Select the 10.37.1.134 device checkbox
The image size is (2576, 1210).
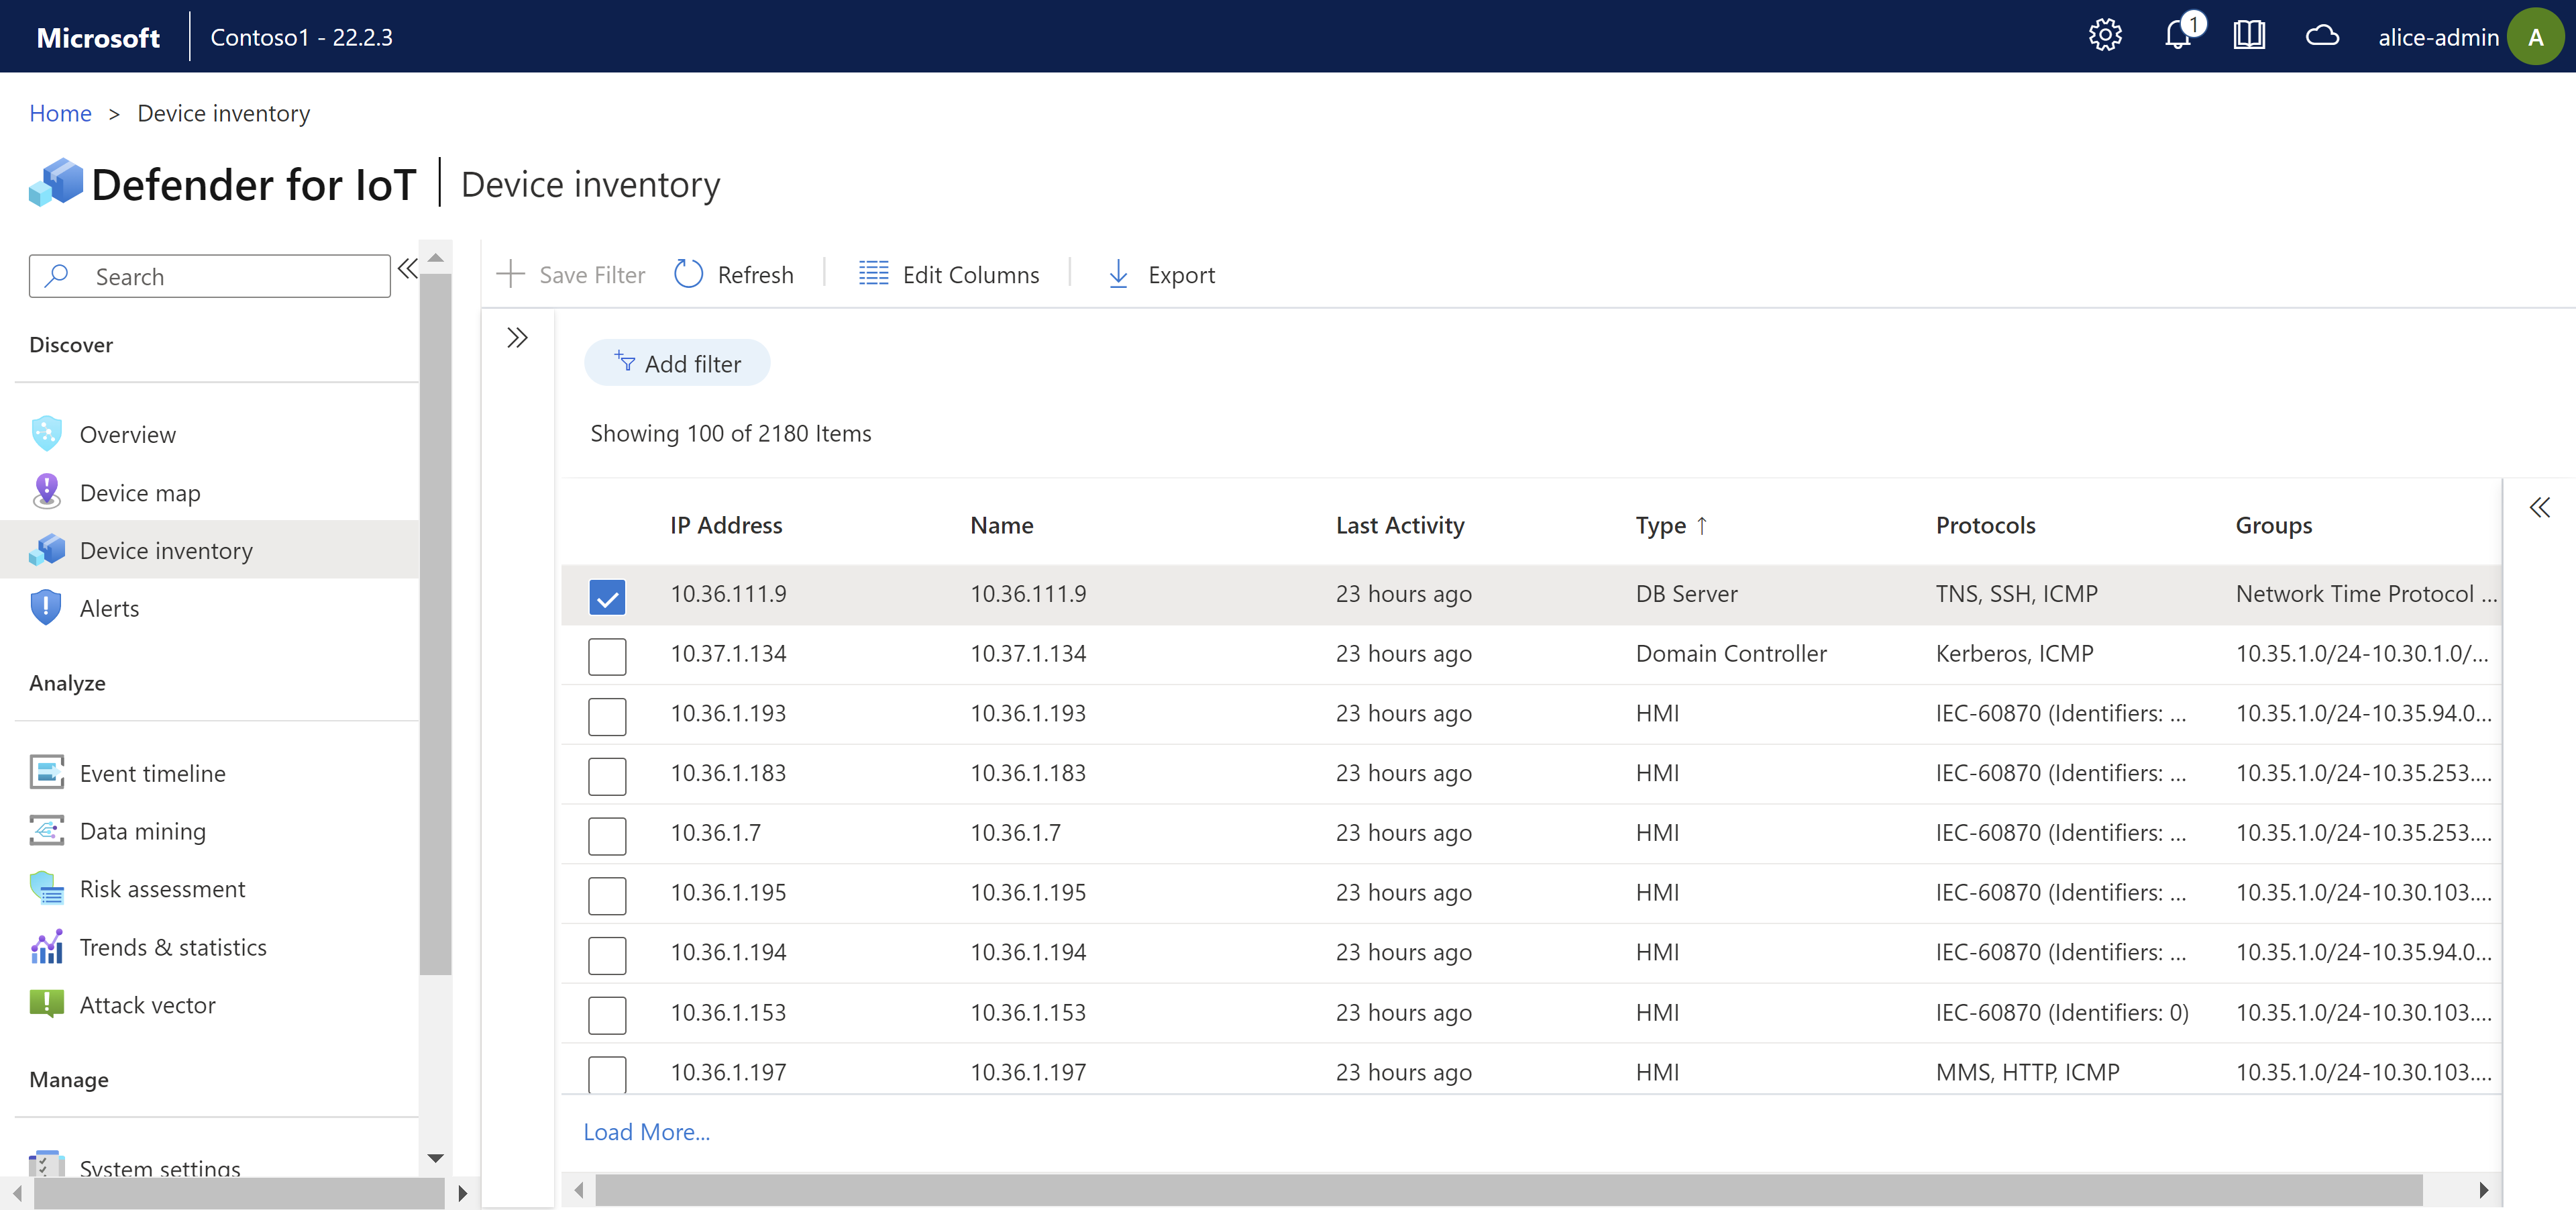pyautogui.click(x=607, y=656)
